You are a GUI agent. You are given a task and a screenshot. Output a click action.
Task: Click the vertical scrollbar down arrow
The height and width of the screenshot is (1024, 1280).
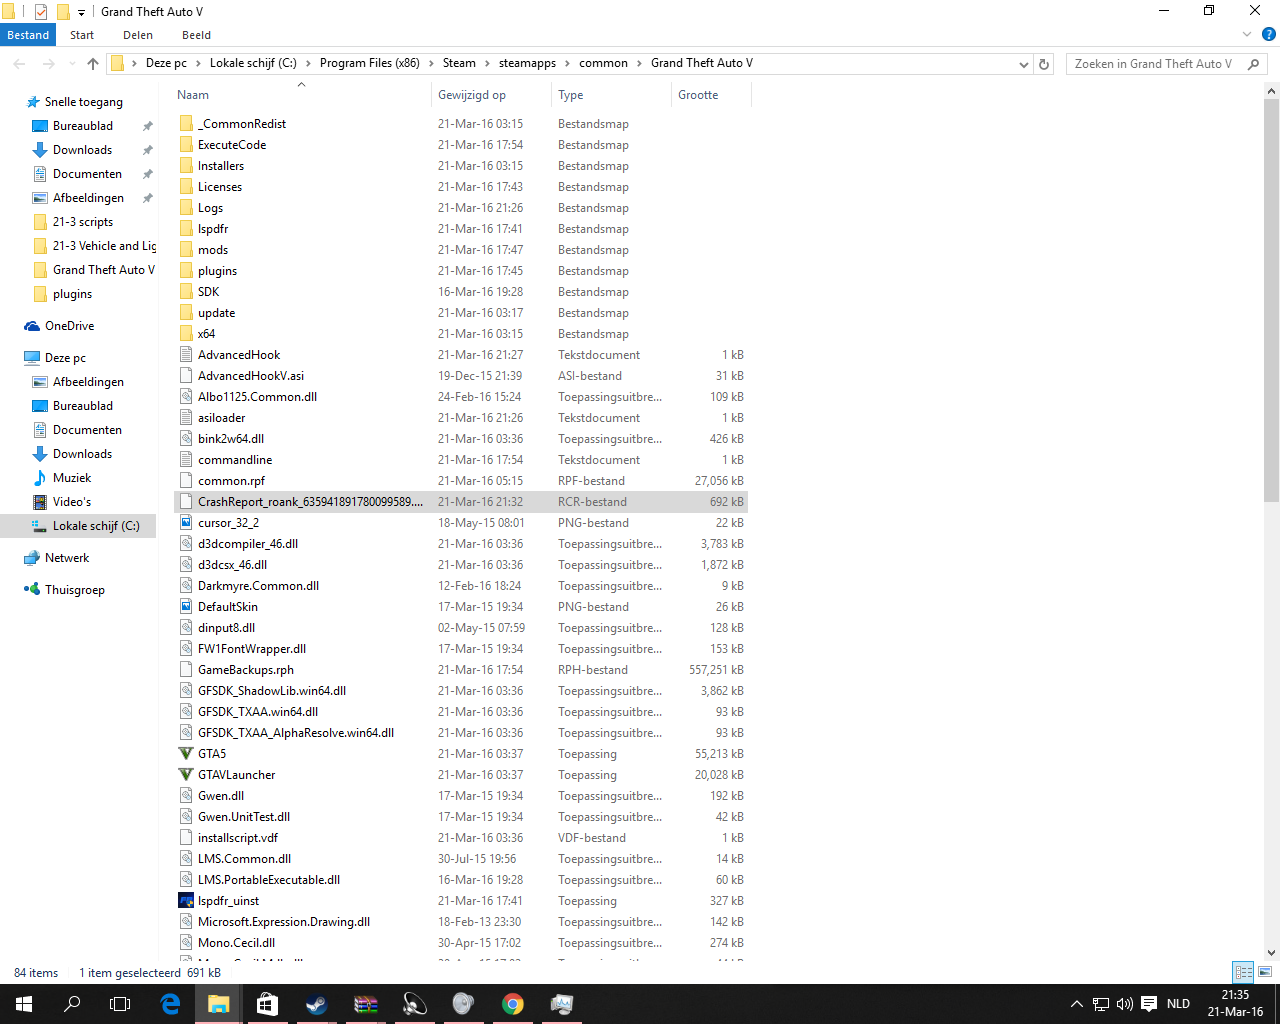pos(1271,953)
